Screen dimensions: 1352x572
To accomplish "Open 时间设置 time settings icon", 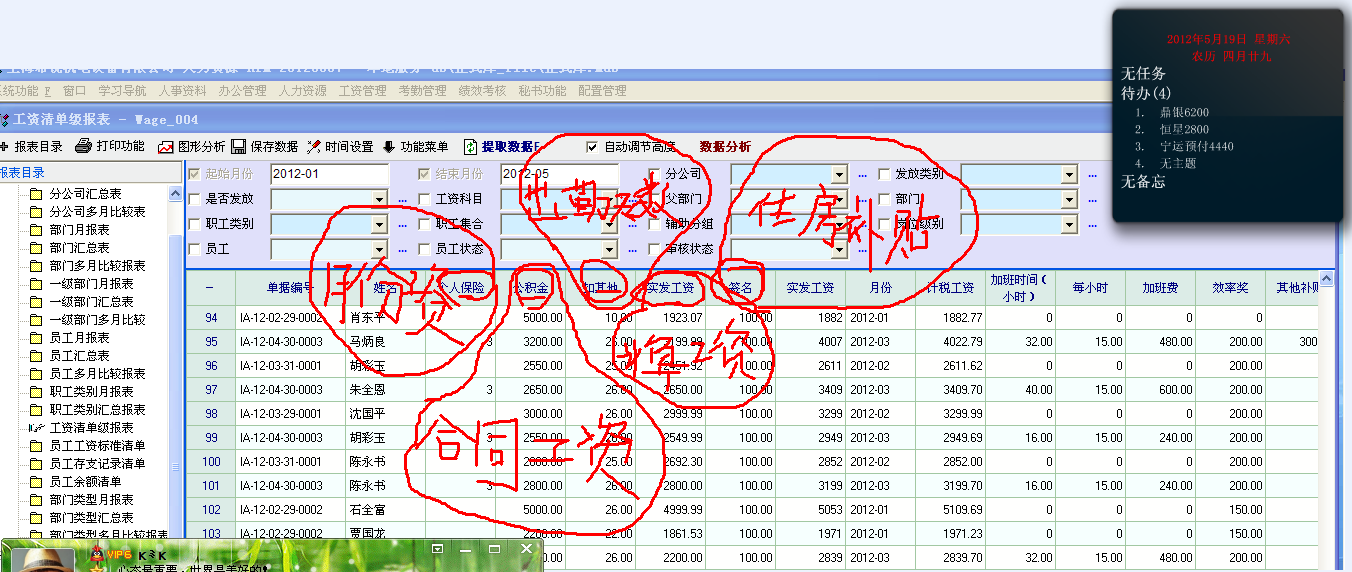I will pyautogui.click(x=314, y=146).
